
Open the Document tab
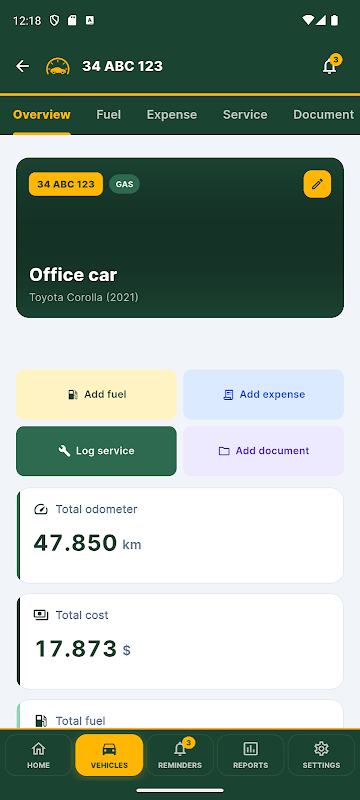323,115
